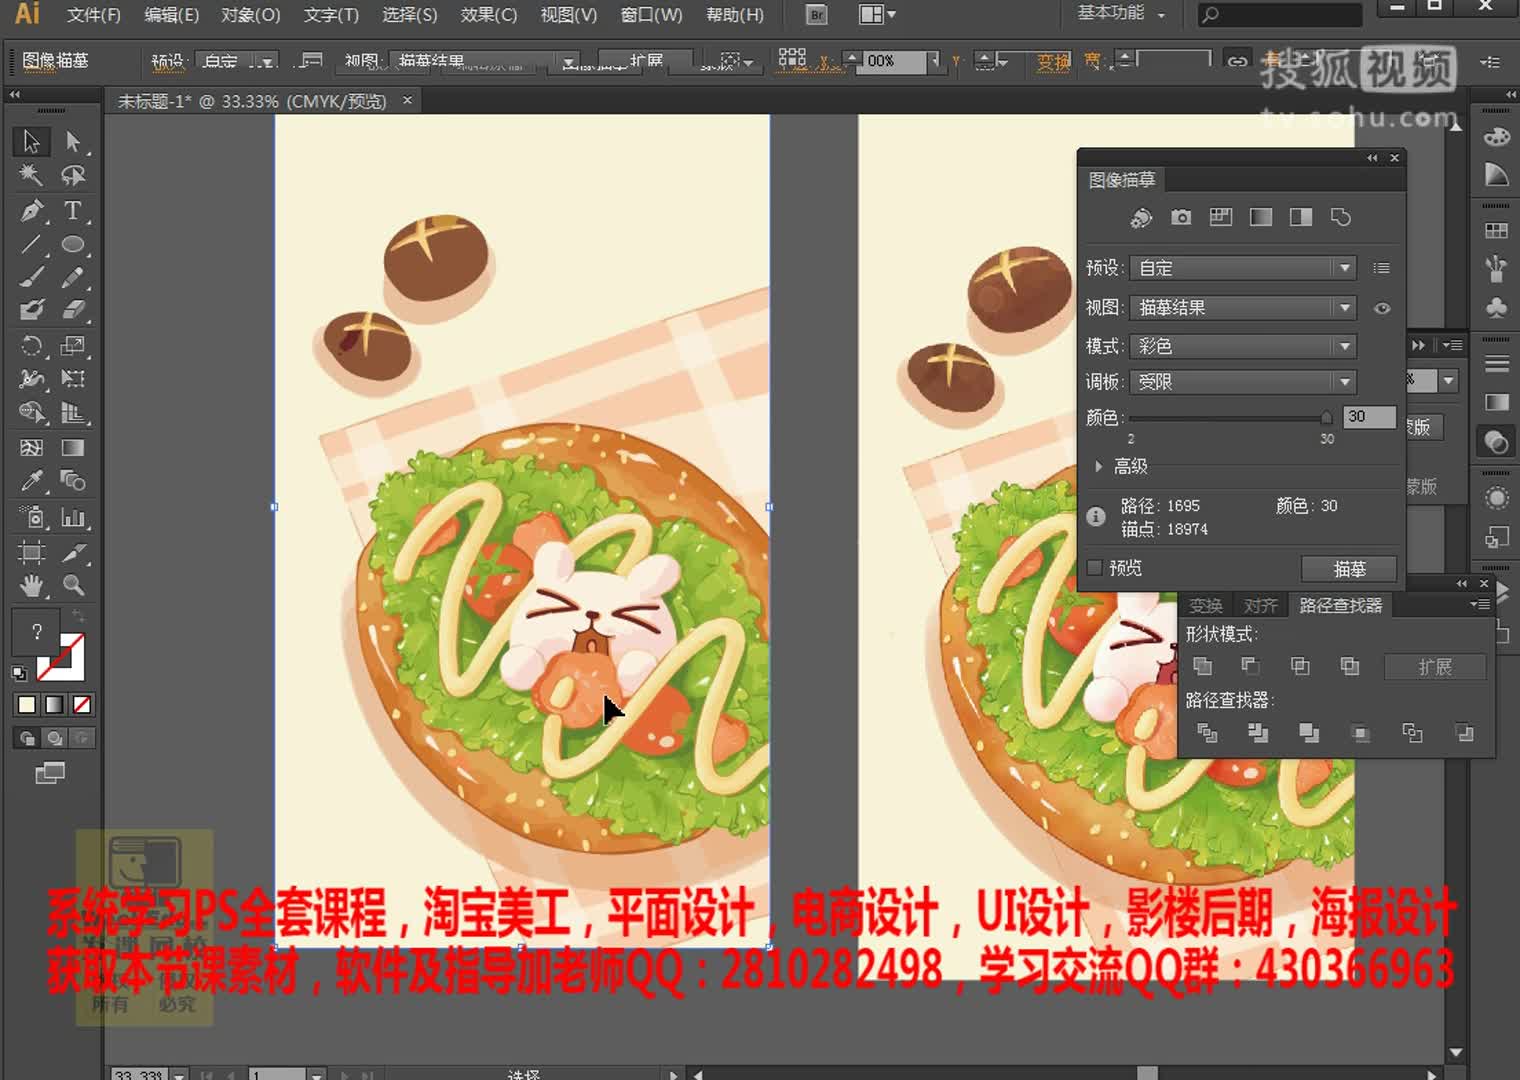Click the search field in the menu bar
The image size is (1520, 1080).
pyautogui.click(x=1280, y=15)
